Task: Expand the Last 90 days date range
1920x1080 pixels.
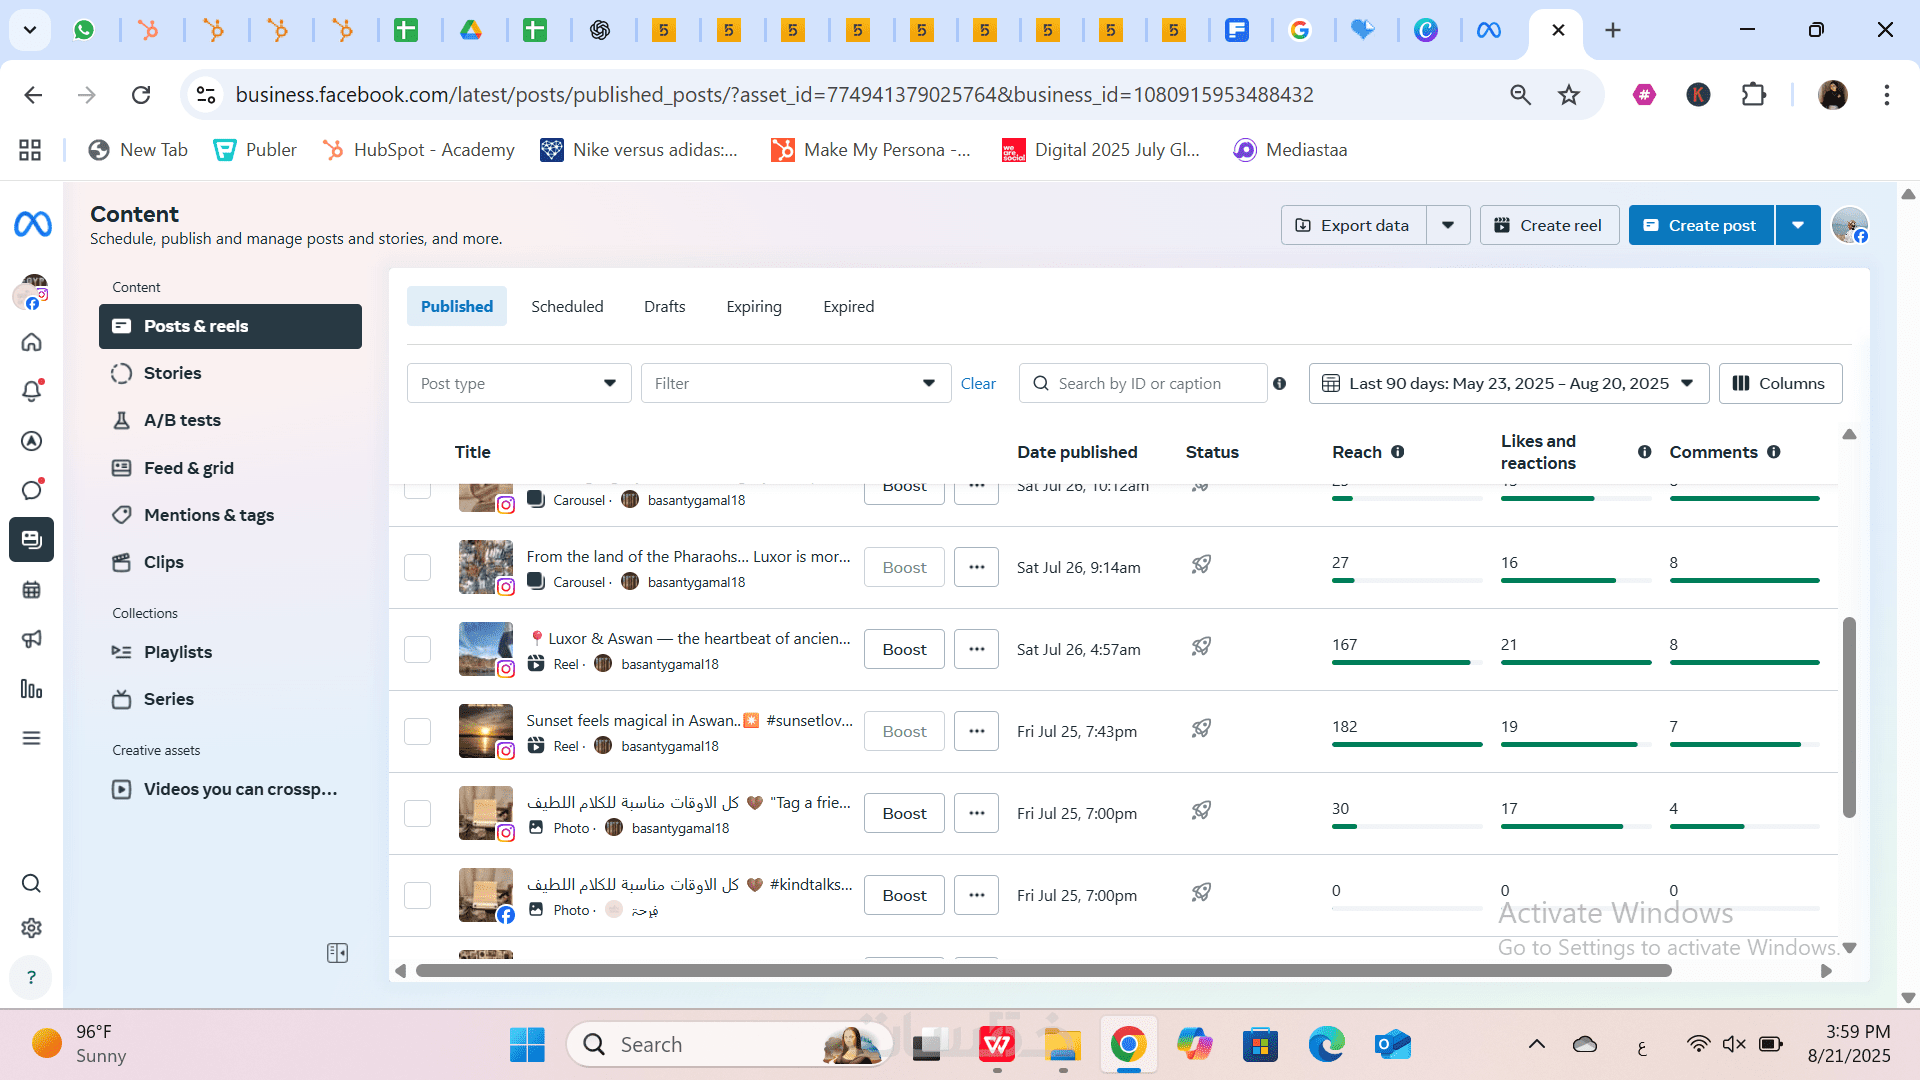Action: click(1508, 383)
